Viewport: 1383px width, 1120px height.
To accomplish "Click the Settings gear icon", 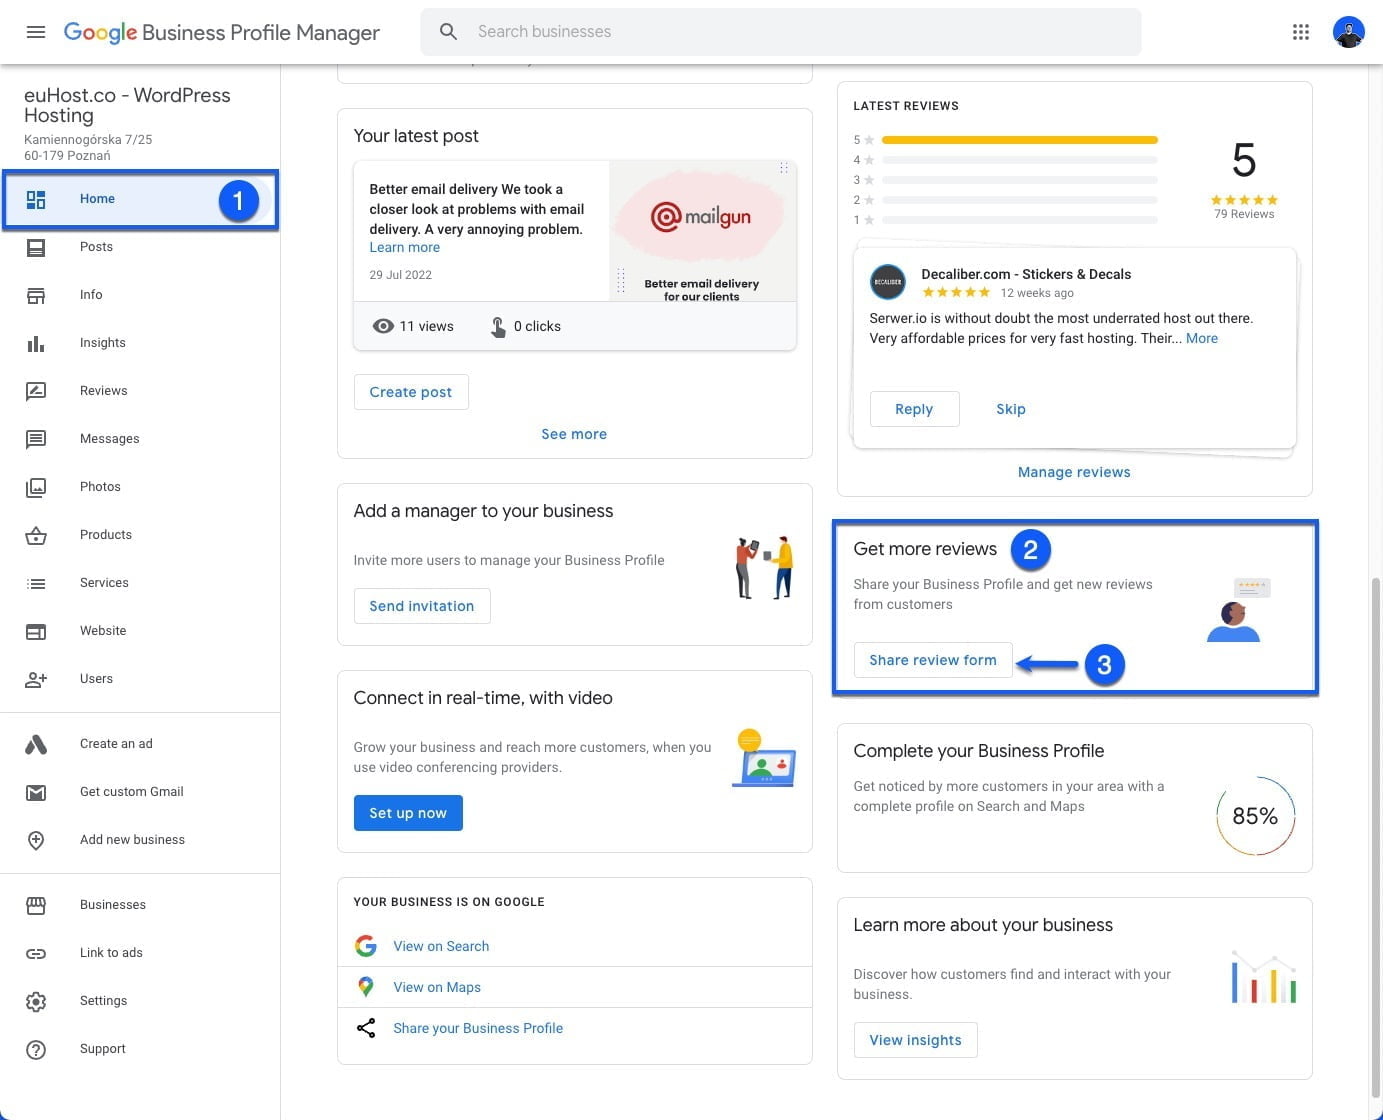I will click(x=36, y=1001).
